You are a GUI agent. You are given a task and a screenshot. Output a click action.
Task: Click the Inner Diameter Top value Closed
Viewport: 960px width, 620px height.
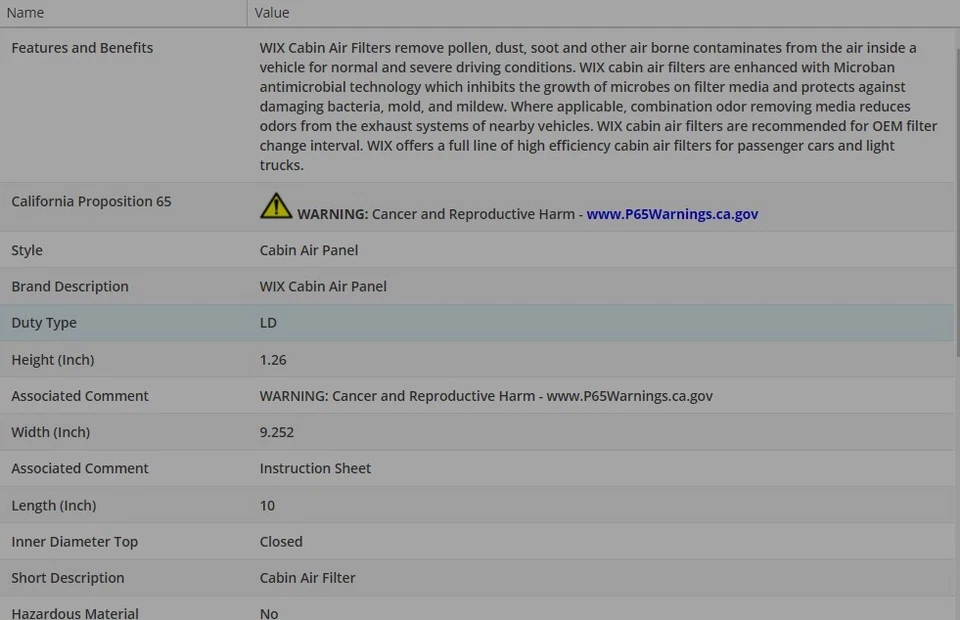click(281, 541)
